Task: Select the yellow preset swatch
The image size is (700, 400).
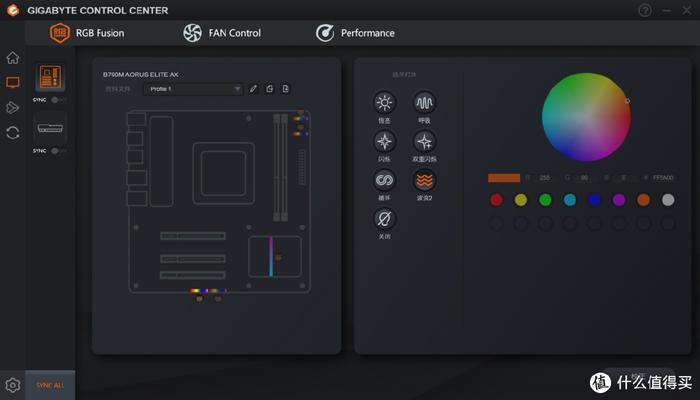Action: 521,200
